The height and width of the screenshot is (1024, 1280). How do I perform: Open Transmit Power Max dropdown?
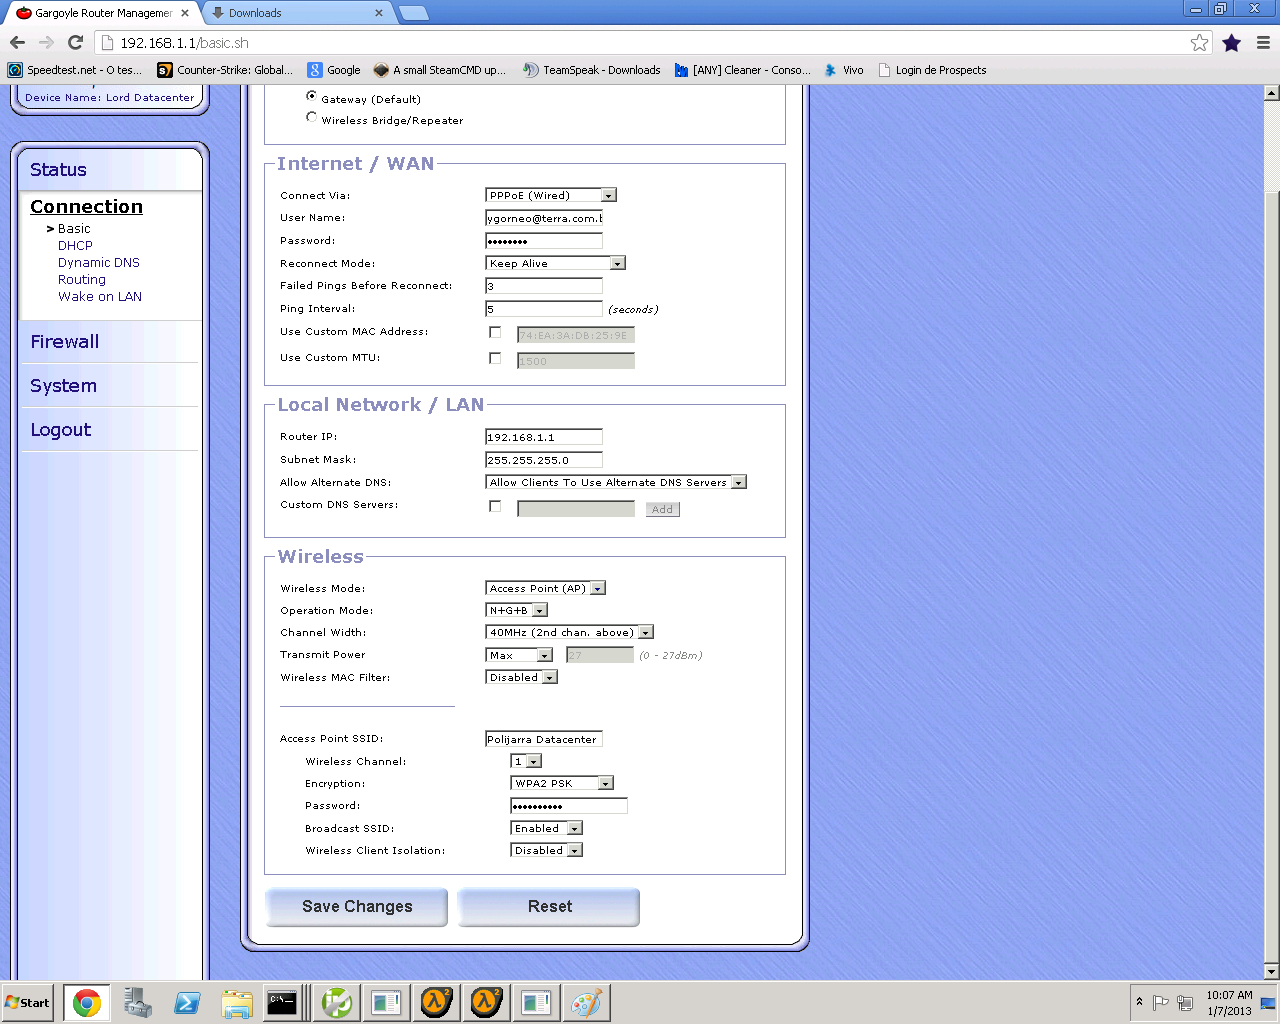point(519,655)
